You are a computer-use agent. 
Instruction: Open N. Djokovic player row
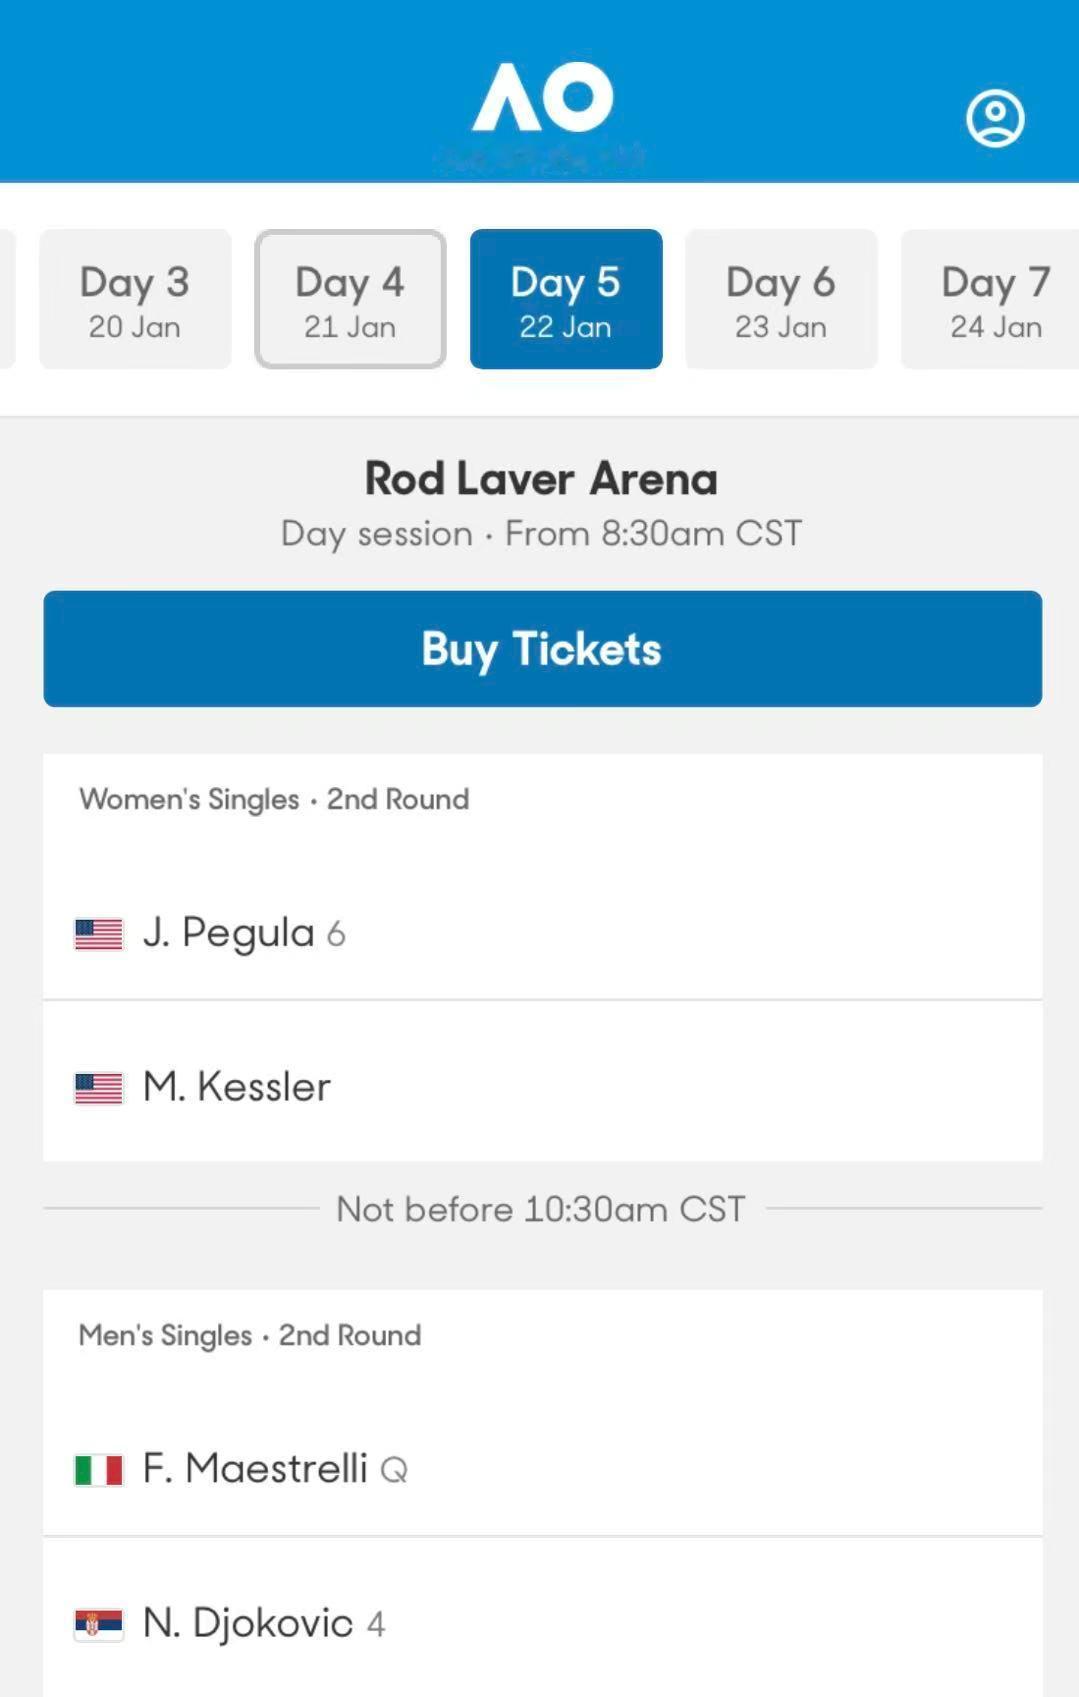pos(542,1622)
